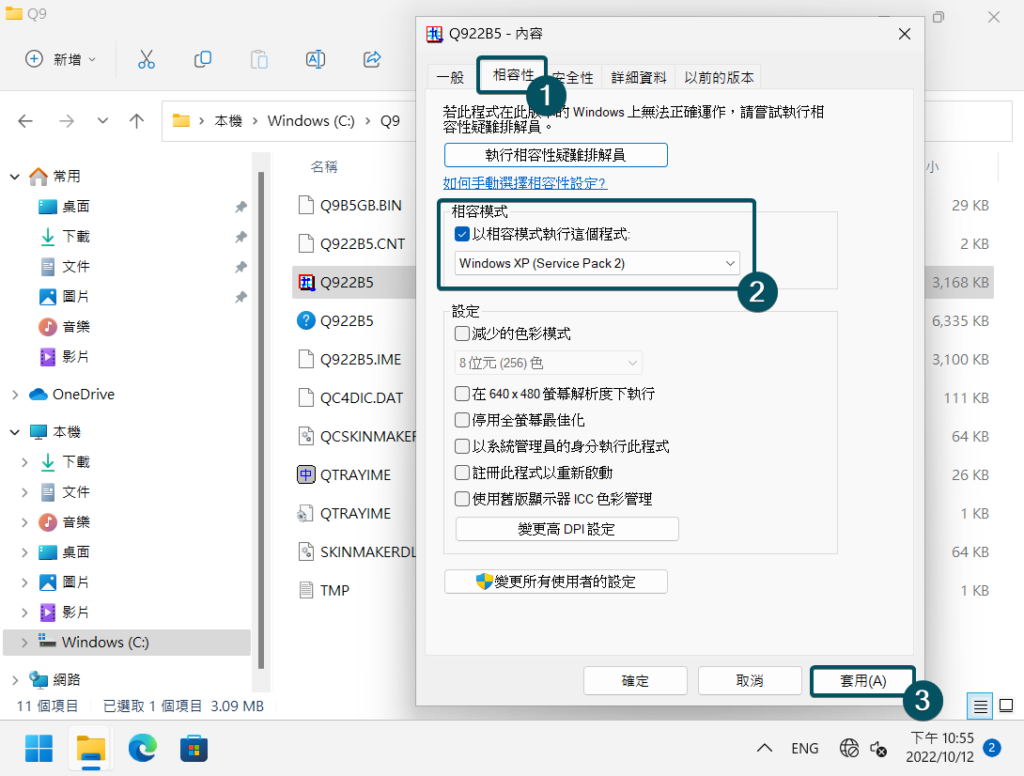Image resolution: width=1024 pixels, height=776 pixels.
Task: Open 如何手動選擇相容性設定? link
Action: click(x=525, y=183)
